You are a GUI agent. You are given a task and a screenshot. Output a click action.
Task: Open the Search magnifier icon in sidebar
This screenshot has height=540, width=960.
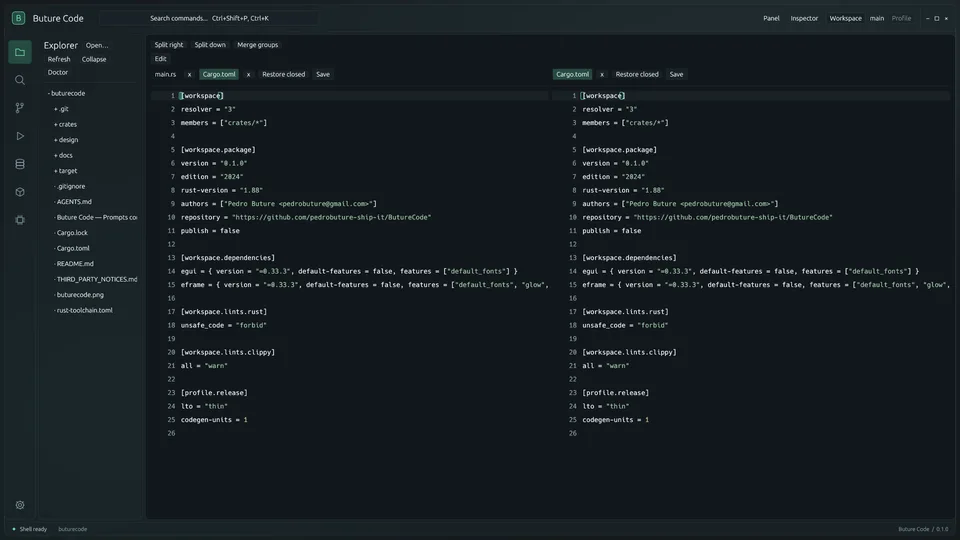coord(20,80)
